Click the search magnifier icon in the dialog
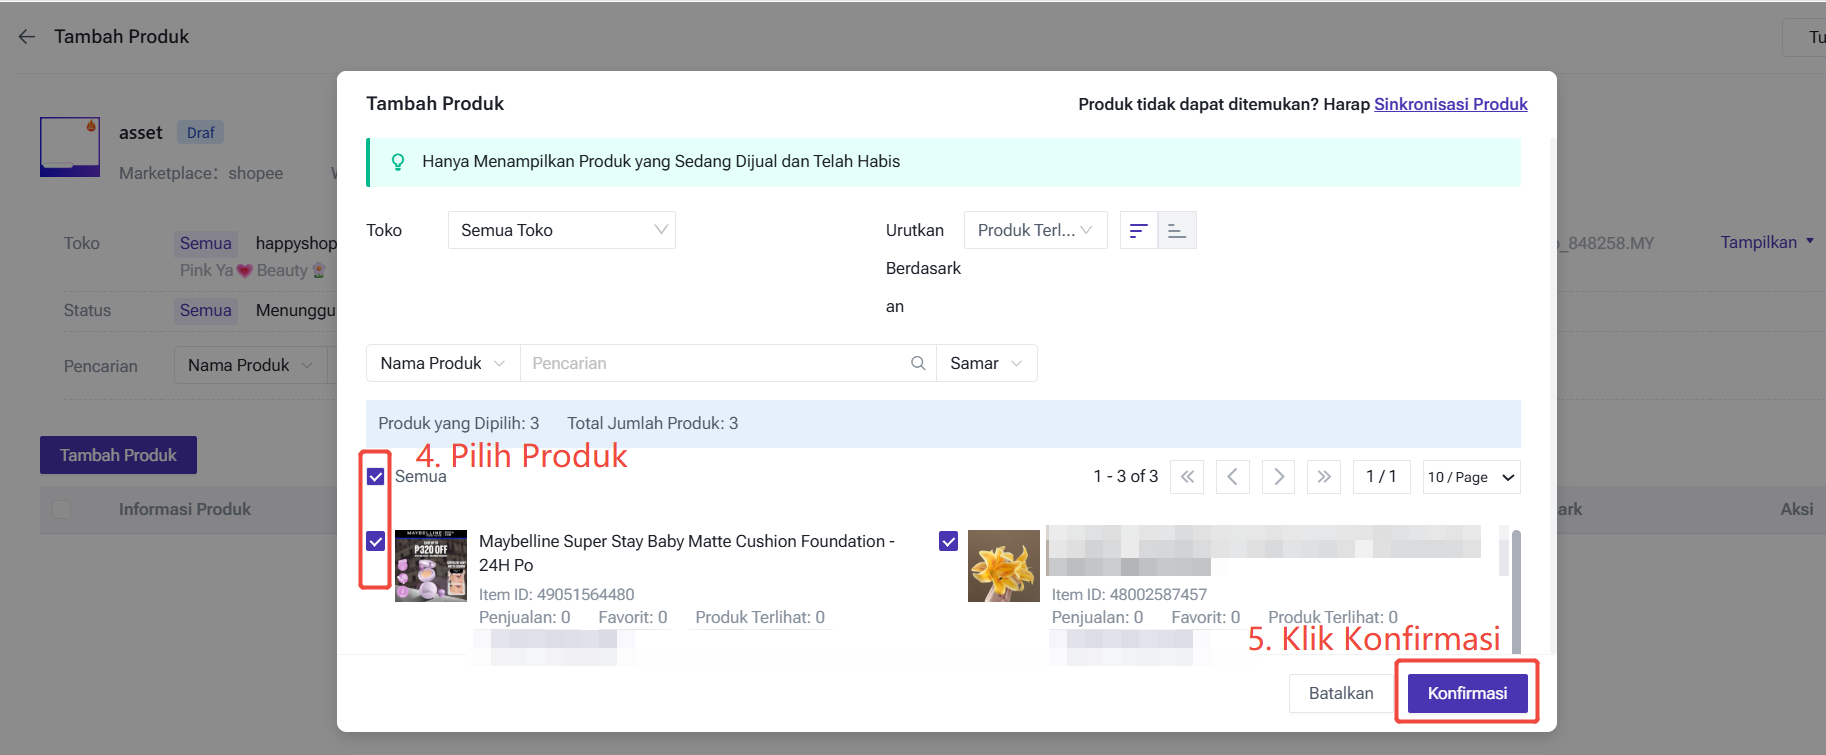This screenshot has width=1826, height=755. [x=917, y=363]
